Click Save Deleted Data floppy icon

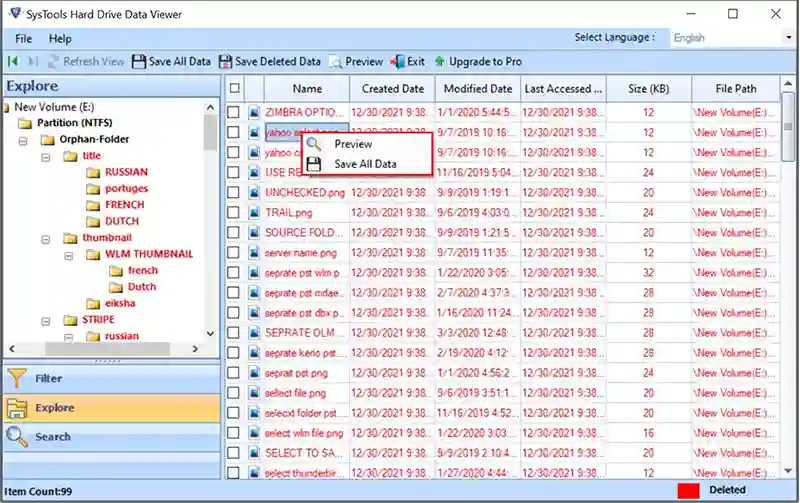pos(226,62)
